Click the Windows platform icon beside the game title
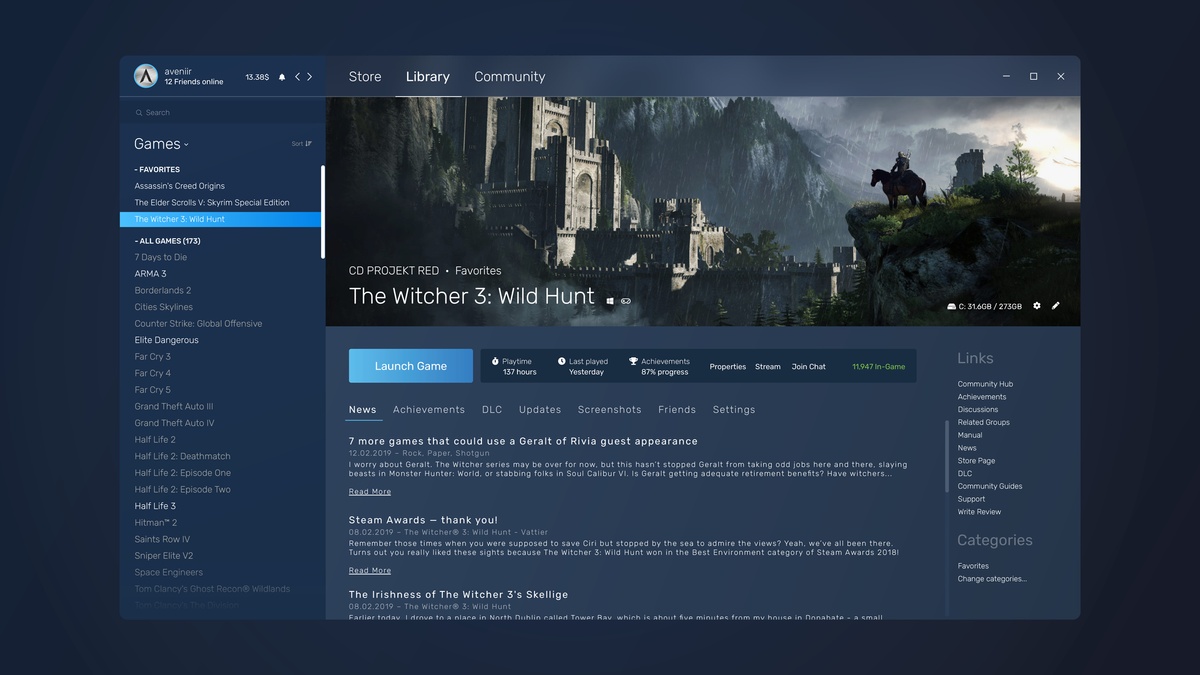 click(x=610, y=299)
